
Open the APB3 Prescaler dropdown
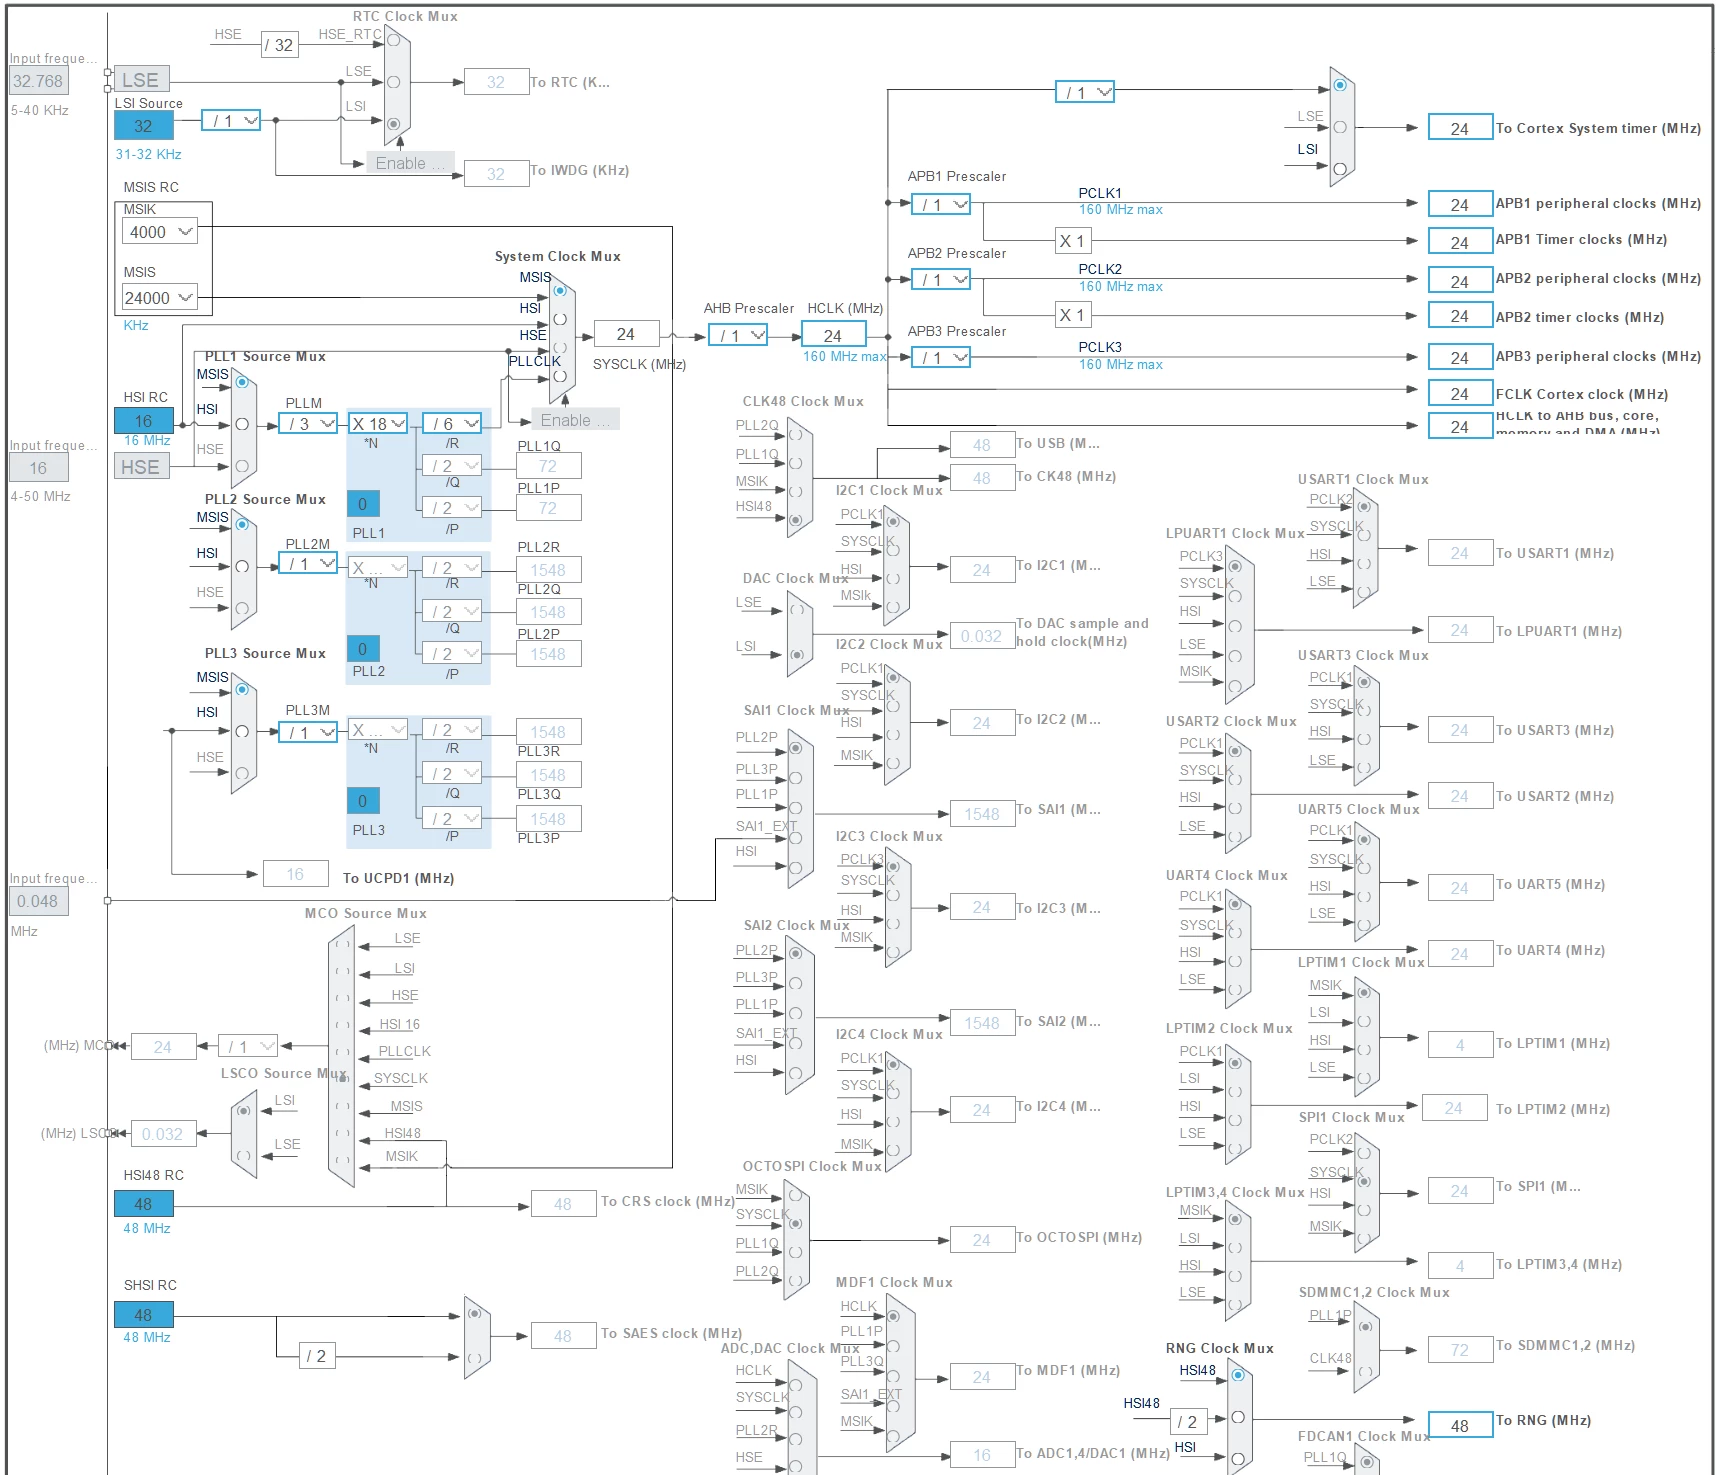(x=941, y=357)
